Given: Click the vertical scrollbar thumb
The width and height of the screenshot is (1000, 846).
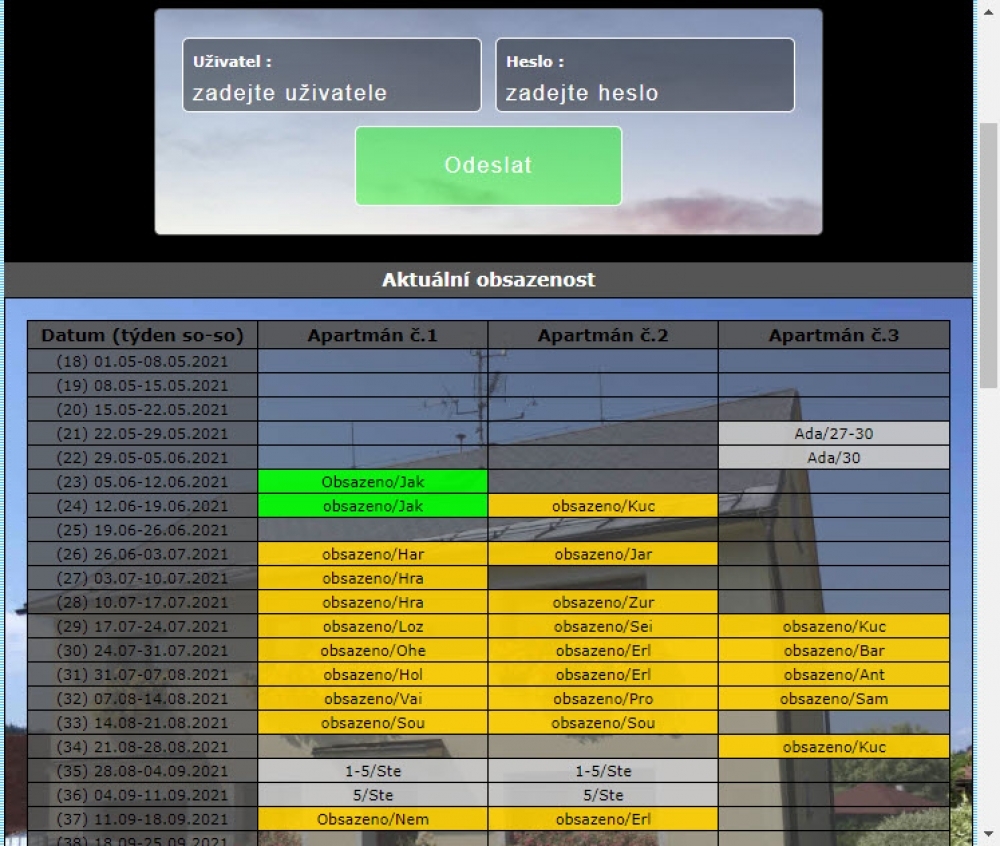Looking at the screenshot, I should (x=988, y=255).
